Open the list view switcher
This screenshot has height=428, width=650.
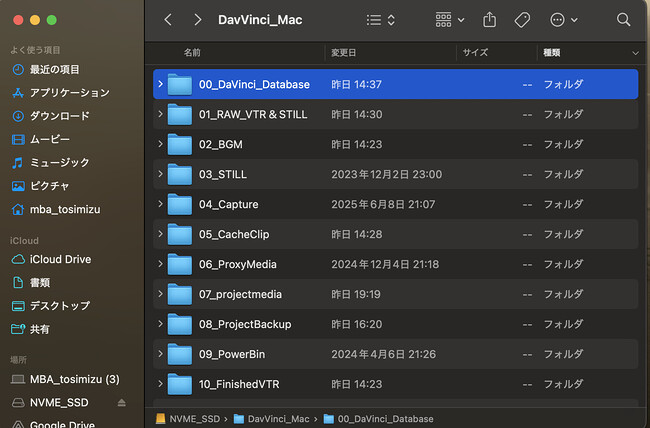pyautogui.click(x=381, y=20)
